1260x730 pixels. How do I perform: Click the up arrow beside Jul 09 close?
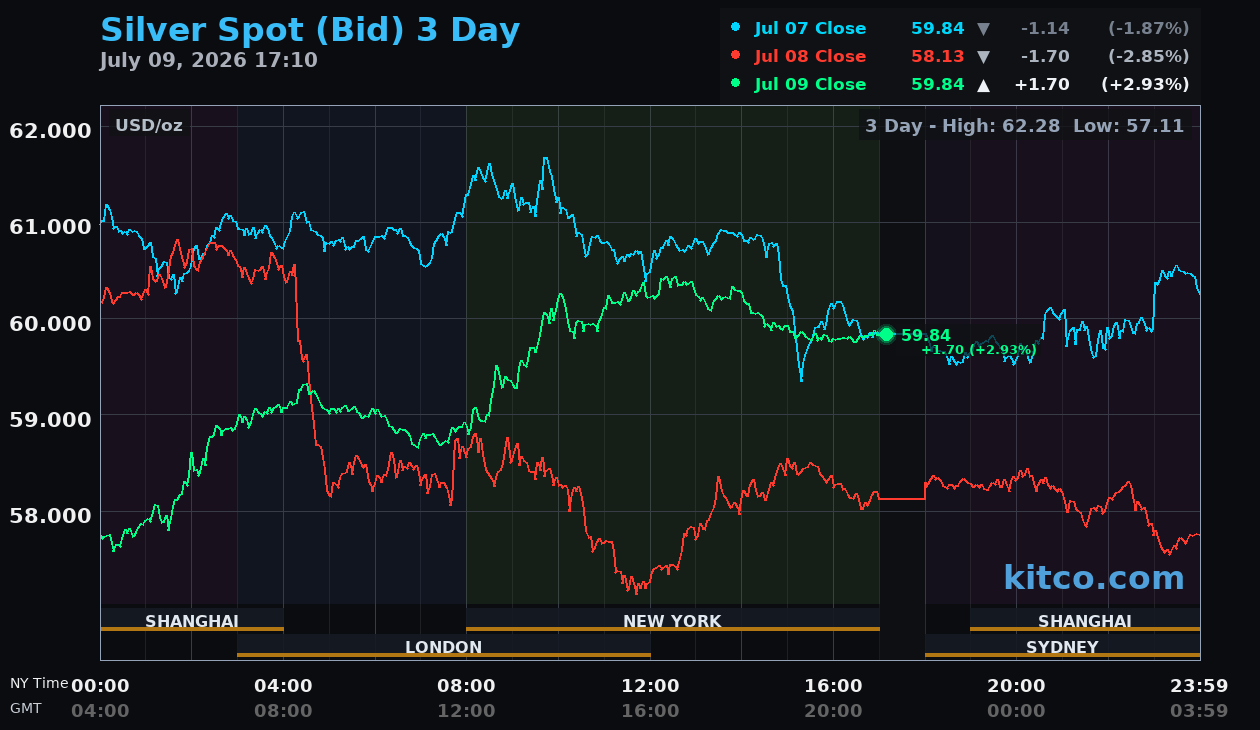click(x=983, y=85)
